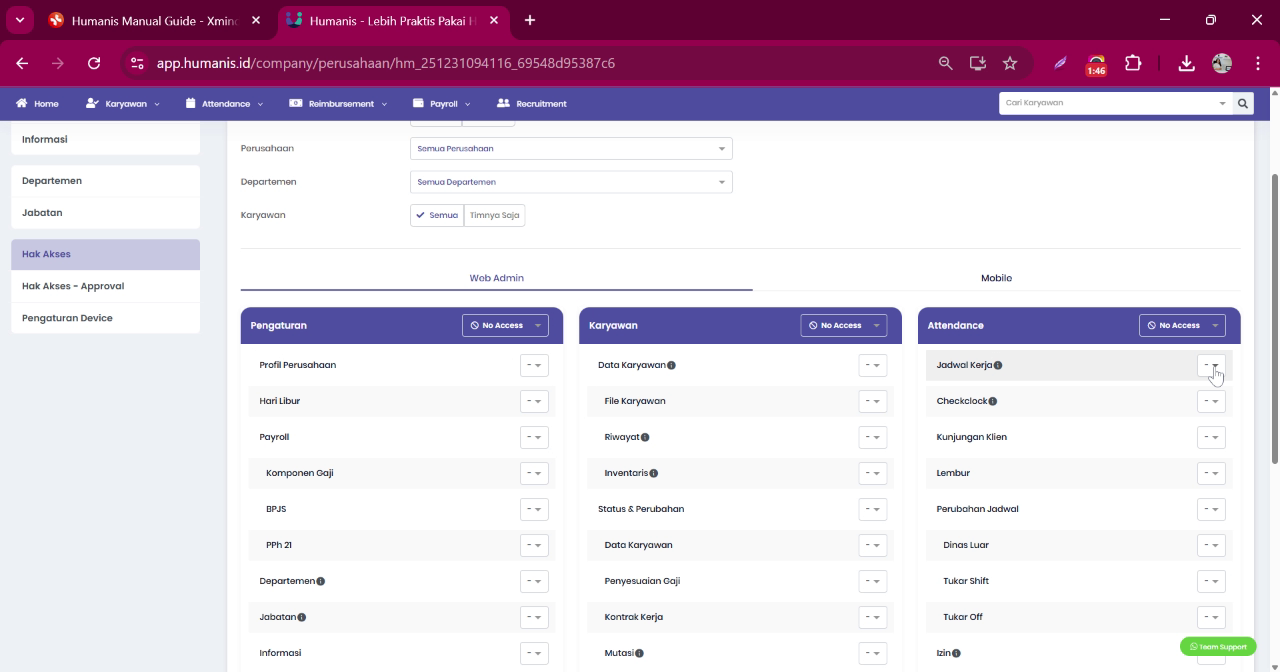The height and width of the screenshot is (672, 1280).
Task: Open access dropdown for BPJS
Action: pos(534,509)
